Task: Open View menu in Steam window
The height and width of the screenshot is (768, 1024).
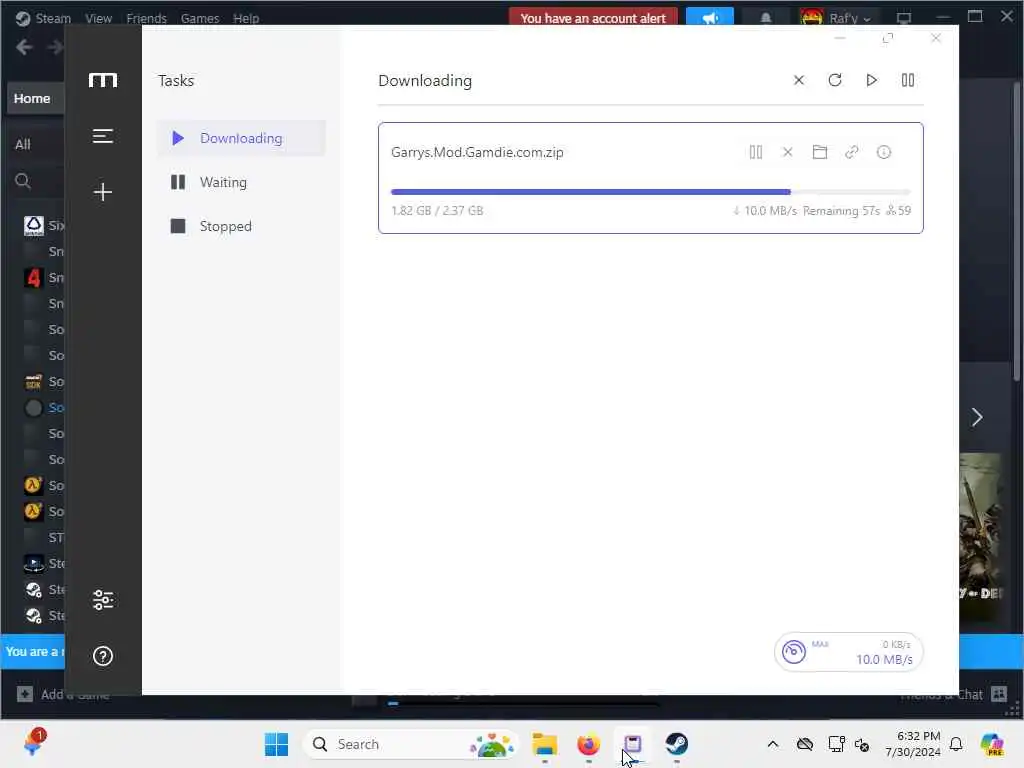Action: 99,18
